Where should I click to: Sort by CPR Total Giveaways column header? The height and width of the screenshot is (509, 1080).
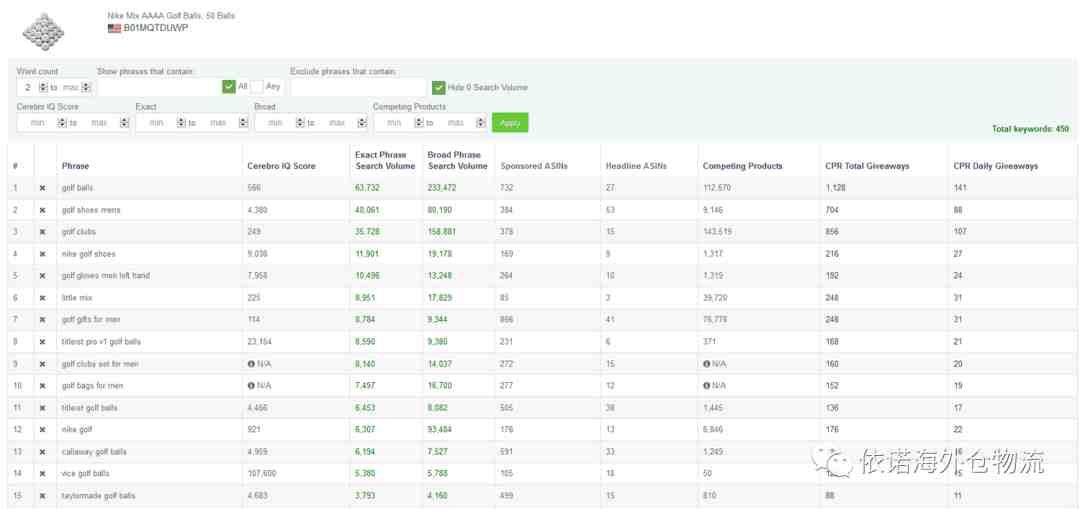(x=867, y=166)
